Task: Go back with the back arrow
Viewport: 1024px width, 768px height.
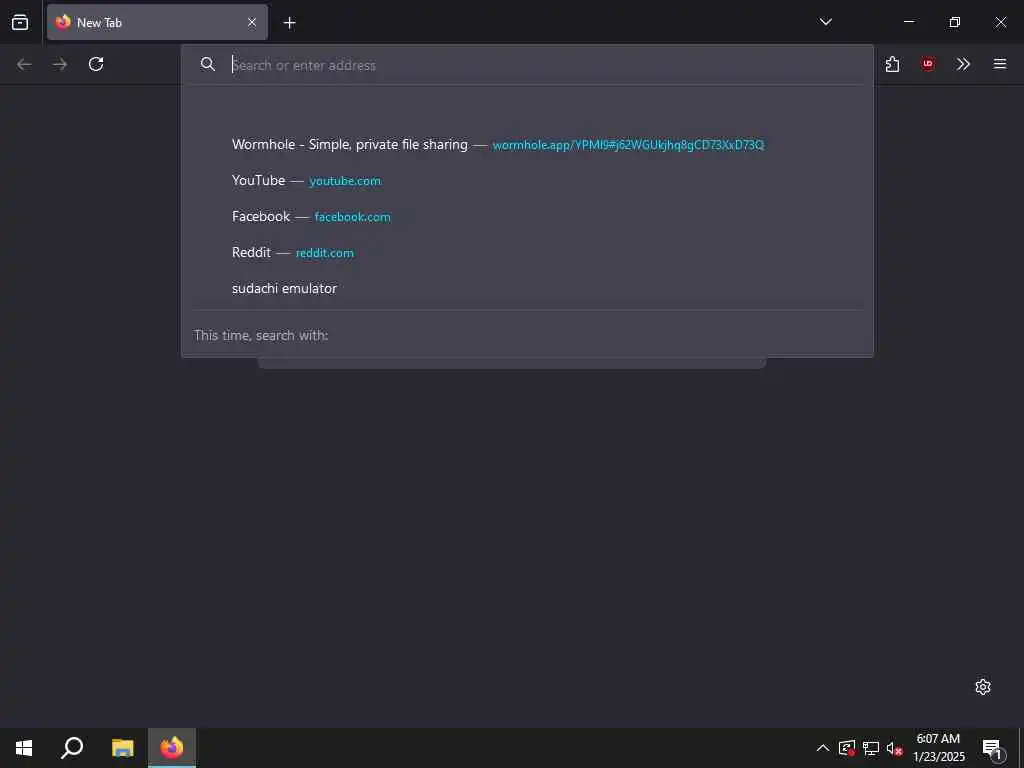Action: [24, 64]
